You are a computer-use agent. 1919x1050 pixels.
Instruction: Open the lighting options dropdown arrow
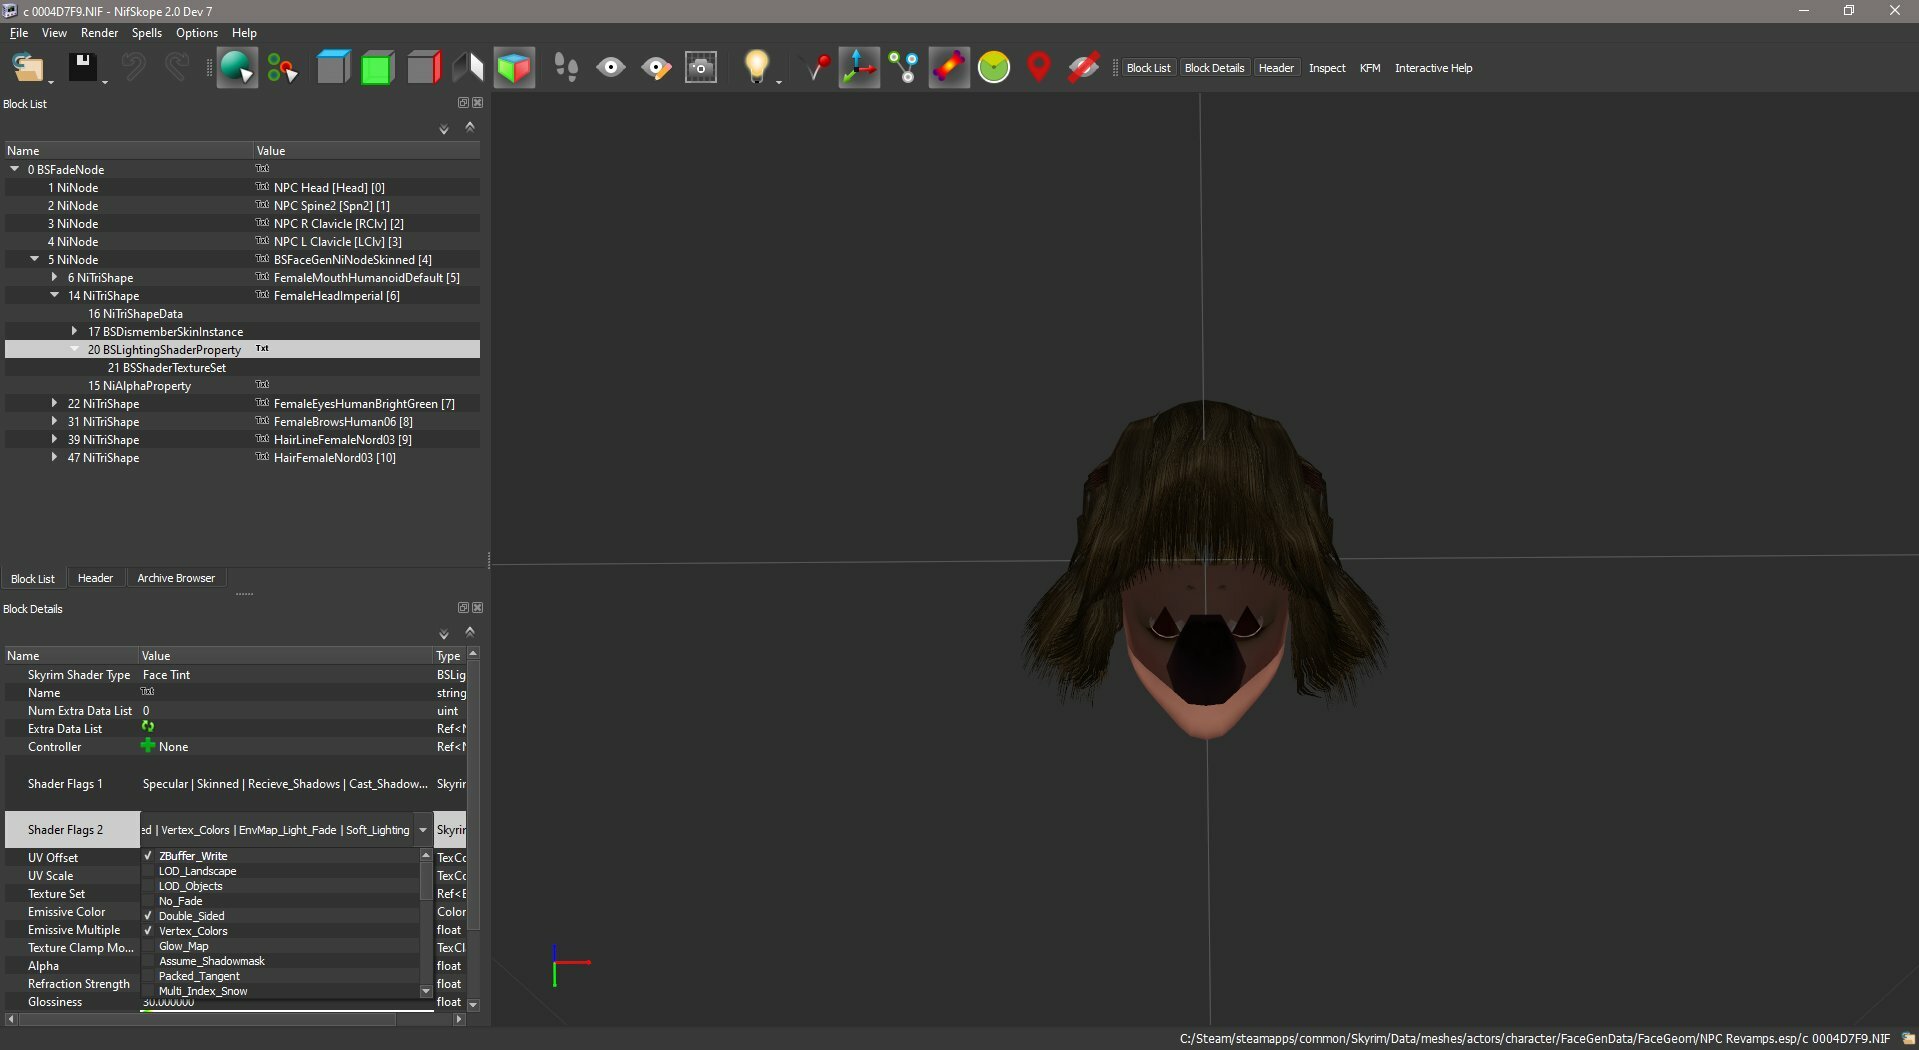click(778, 81)
